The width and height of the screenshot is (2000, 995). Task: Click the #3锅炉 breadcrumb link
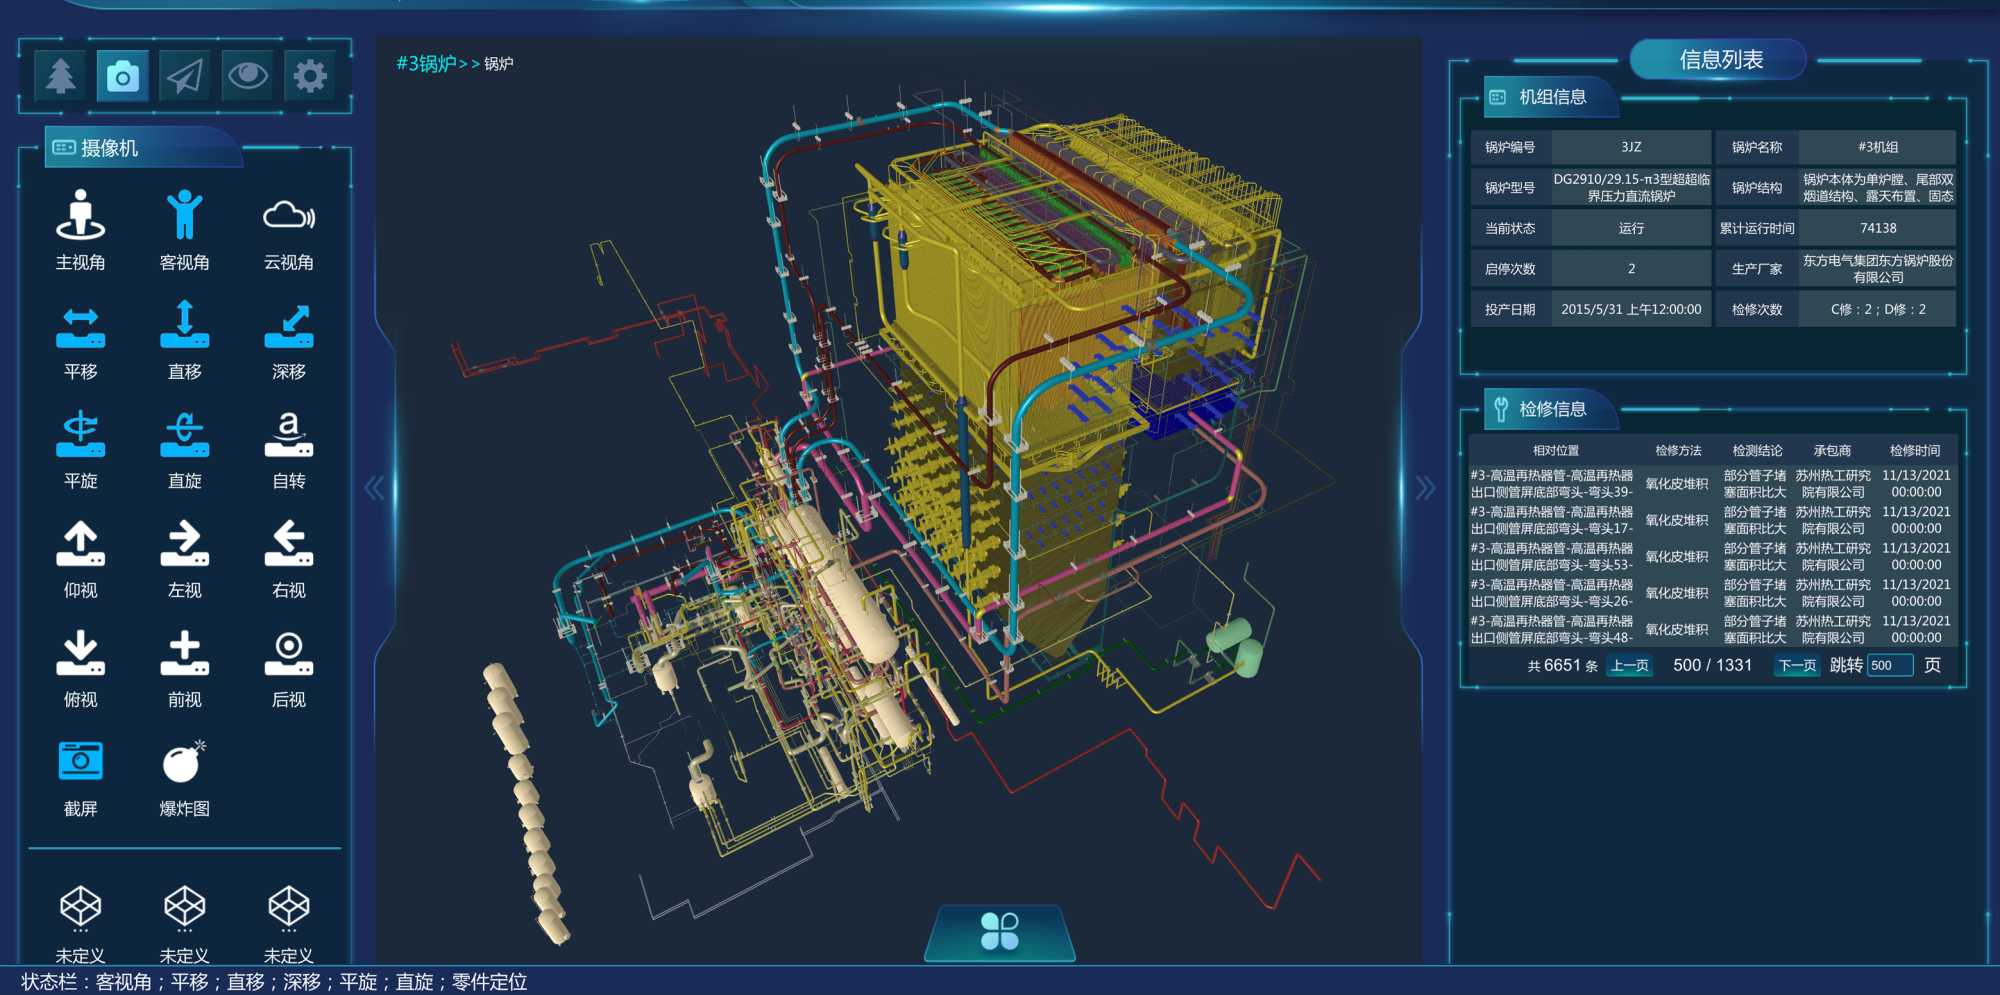(426, 64)
